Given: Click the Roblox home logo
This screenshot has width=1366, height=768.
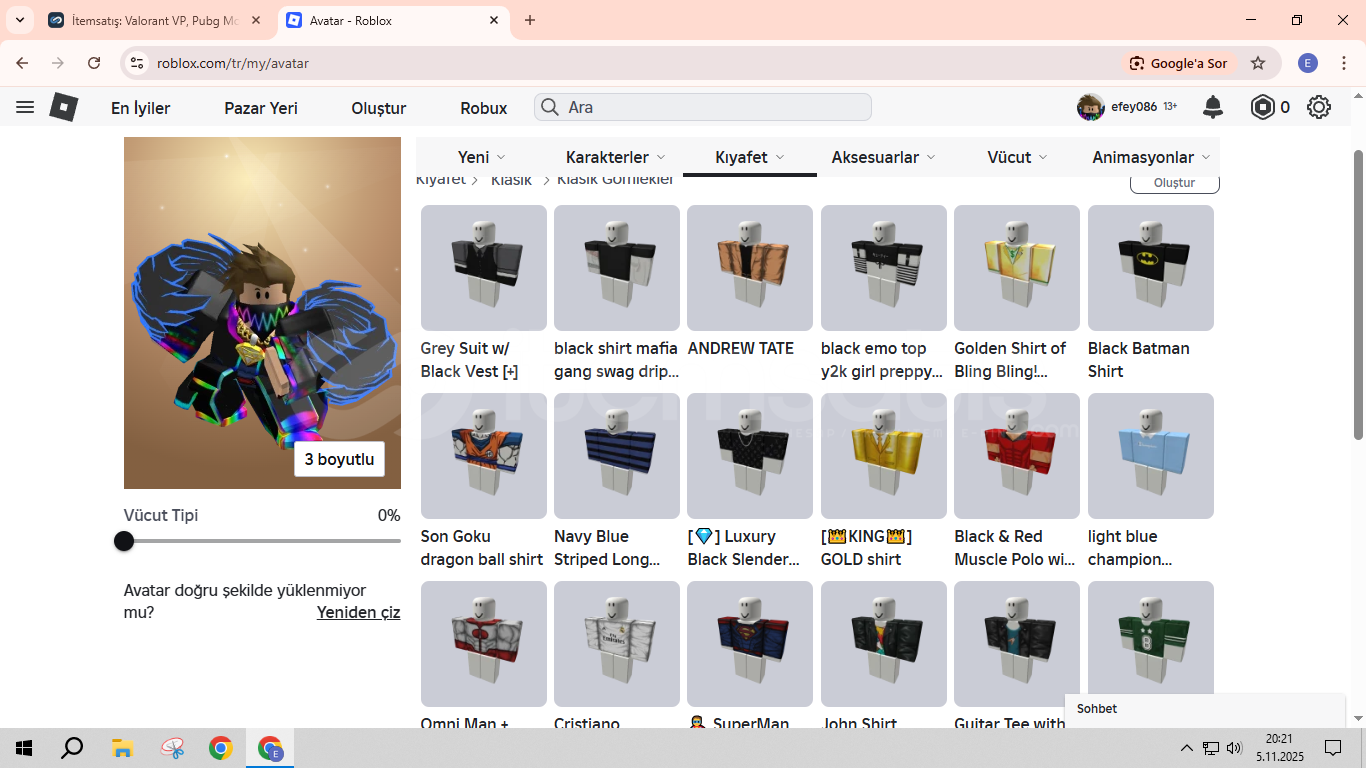Looking at the screenshot, I should [64, 107].
